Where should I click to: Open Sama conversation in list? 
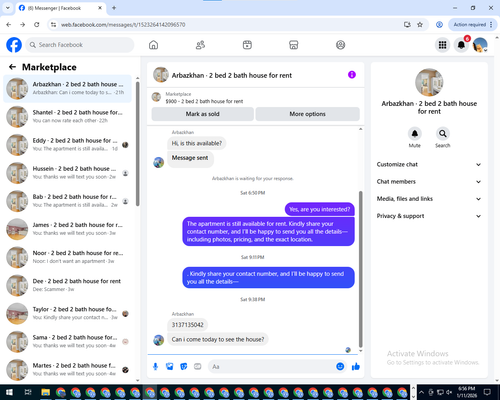[x=67, y=341]
